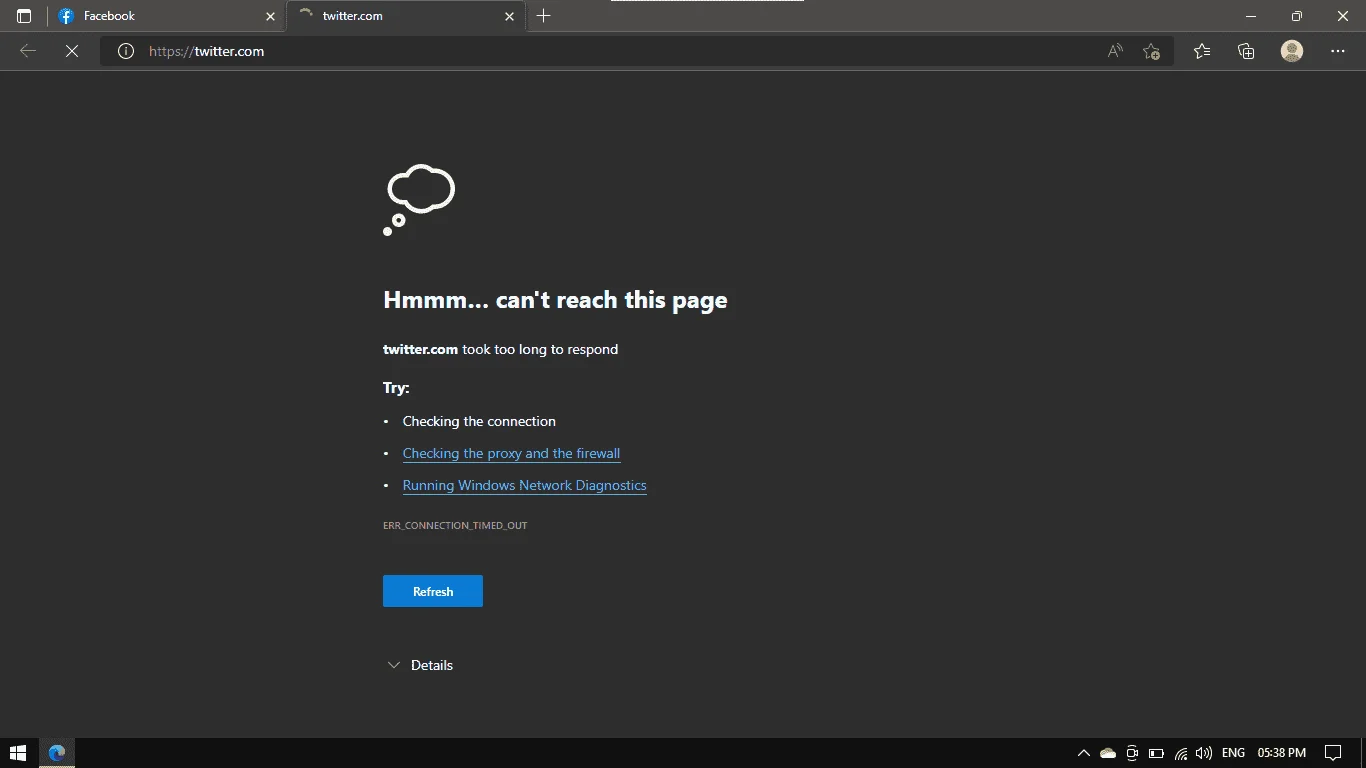Click the "Checking the connection" text

pyautogui.click(x=479, y=421)
